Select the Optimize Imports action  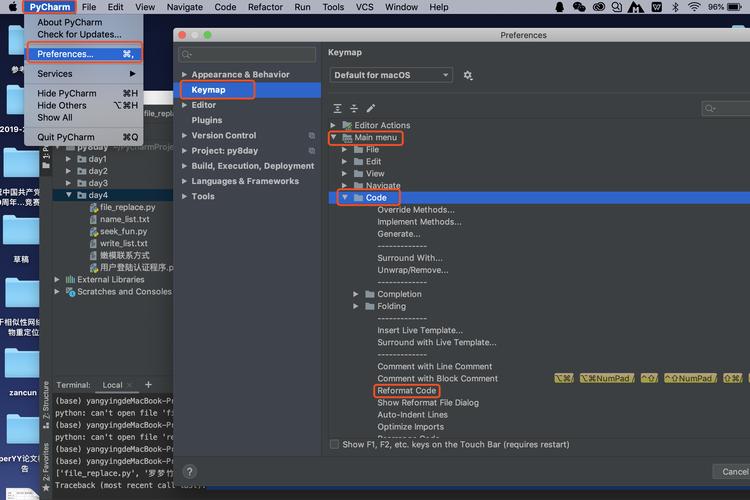click(410, 427)
